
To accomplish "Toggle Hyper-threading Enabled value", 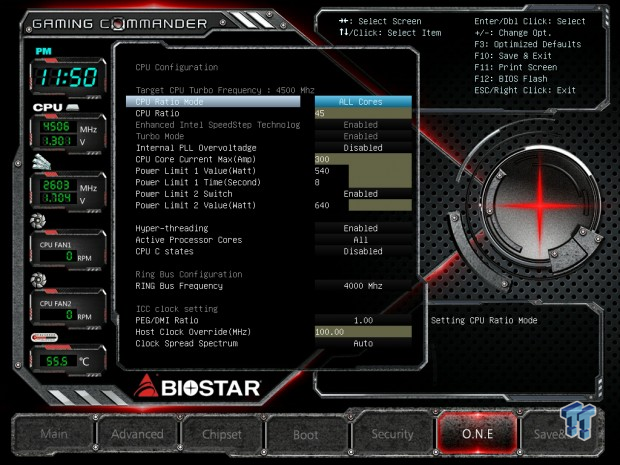I will click(x=363, y=228).
